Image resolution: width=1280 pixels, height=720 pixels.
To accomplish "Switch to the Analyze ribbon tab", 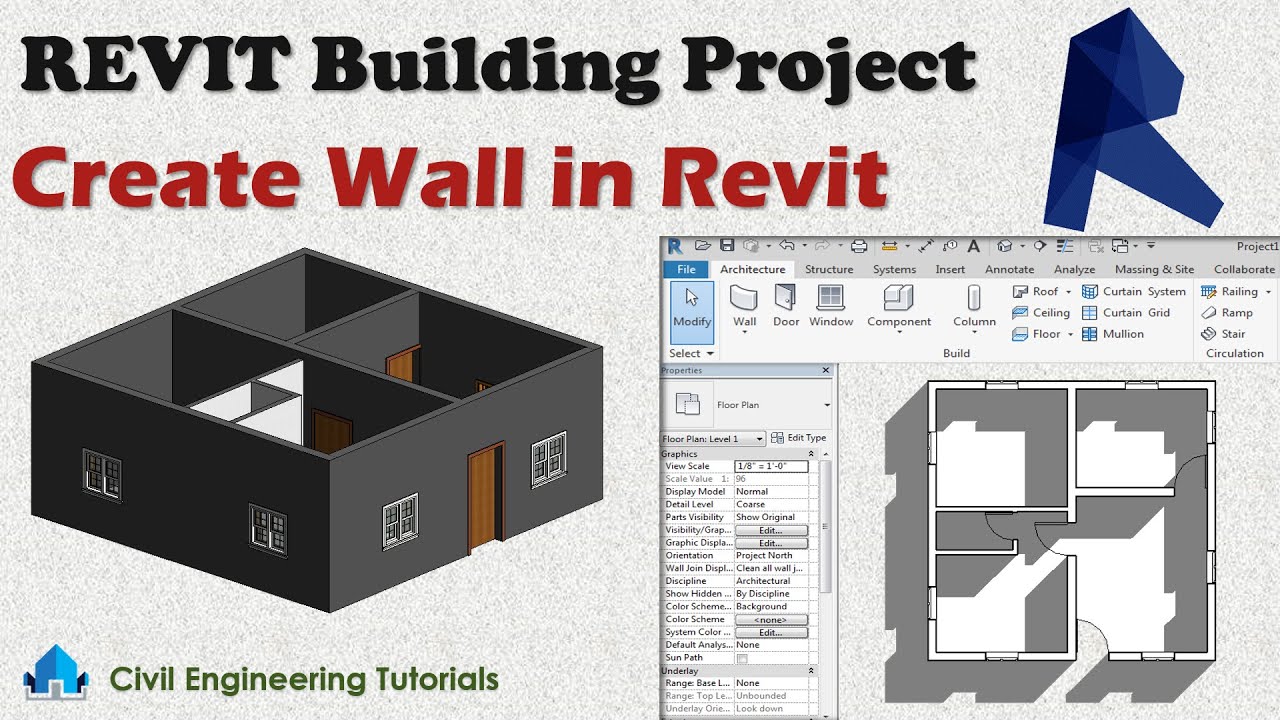I will point(1074,269).
